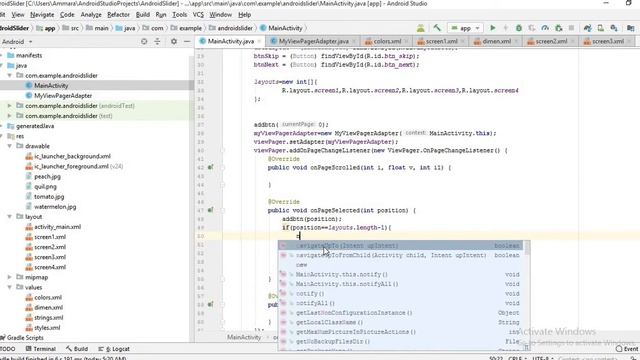The height and width of the screenshot is (360, 640).
Task: Collapse the com.example.androidslider package
Action: tap(9, 76)
